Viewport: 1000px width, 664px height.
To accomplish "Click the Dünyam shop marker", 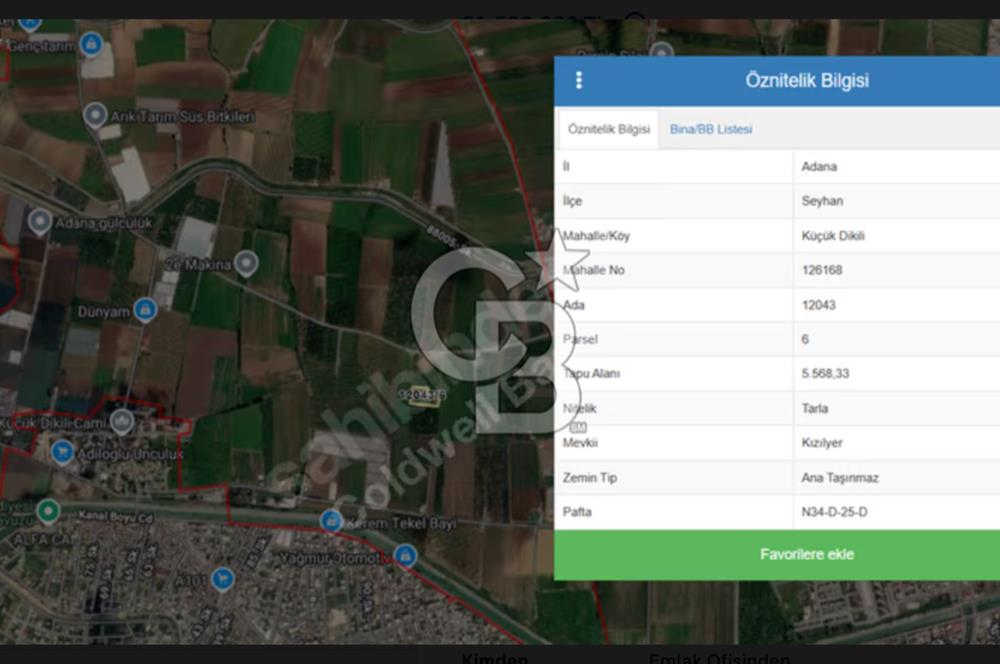I will 145,310.
